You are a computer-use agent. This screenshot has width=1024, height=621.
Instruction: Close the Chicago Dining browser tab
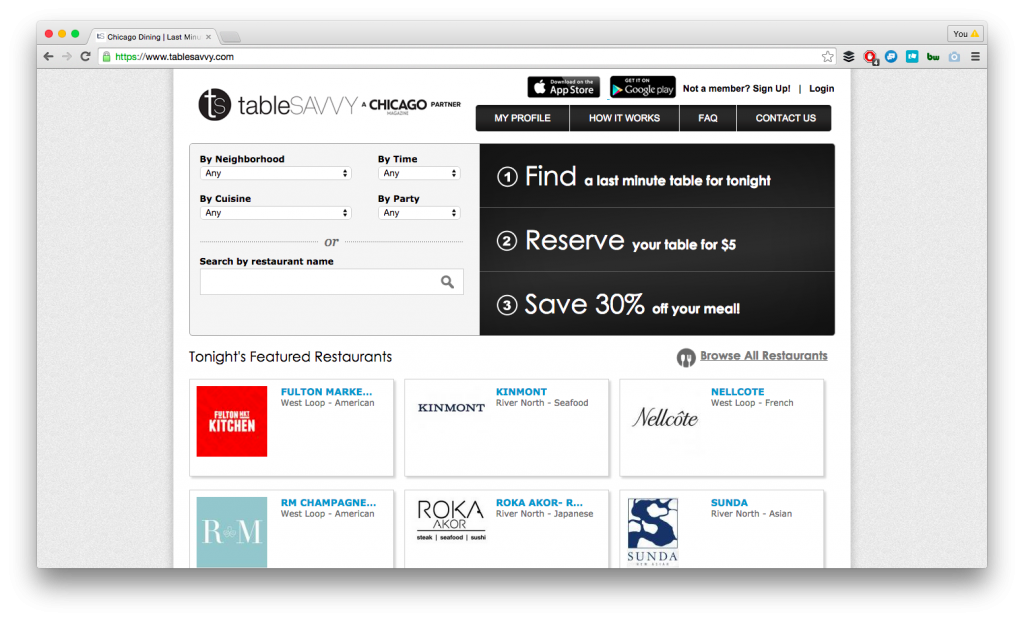click(x=208, y=37)
